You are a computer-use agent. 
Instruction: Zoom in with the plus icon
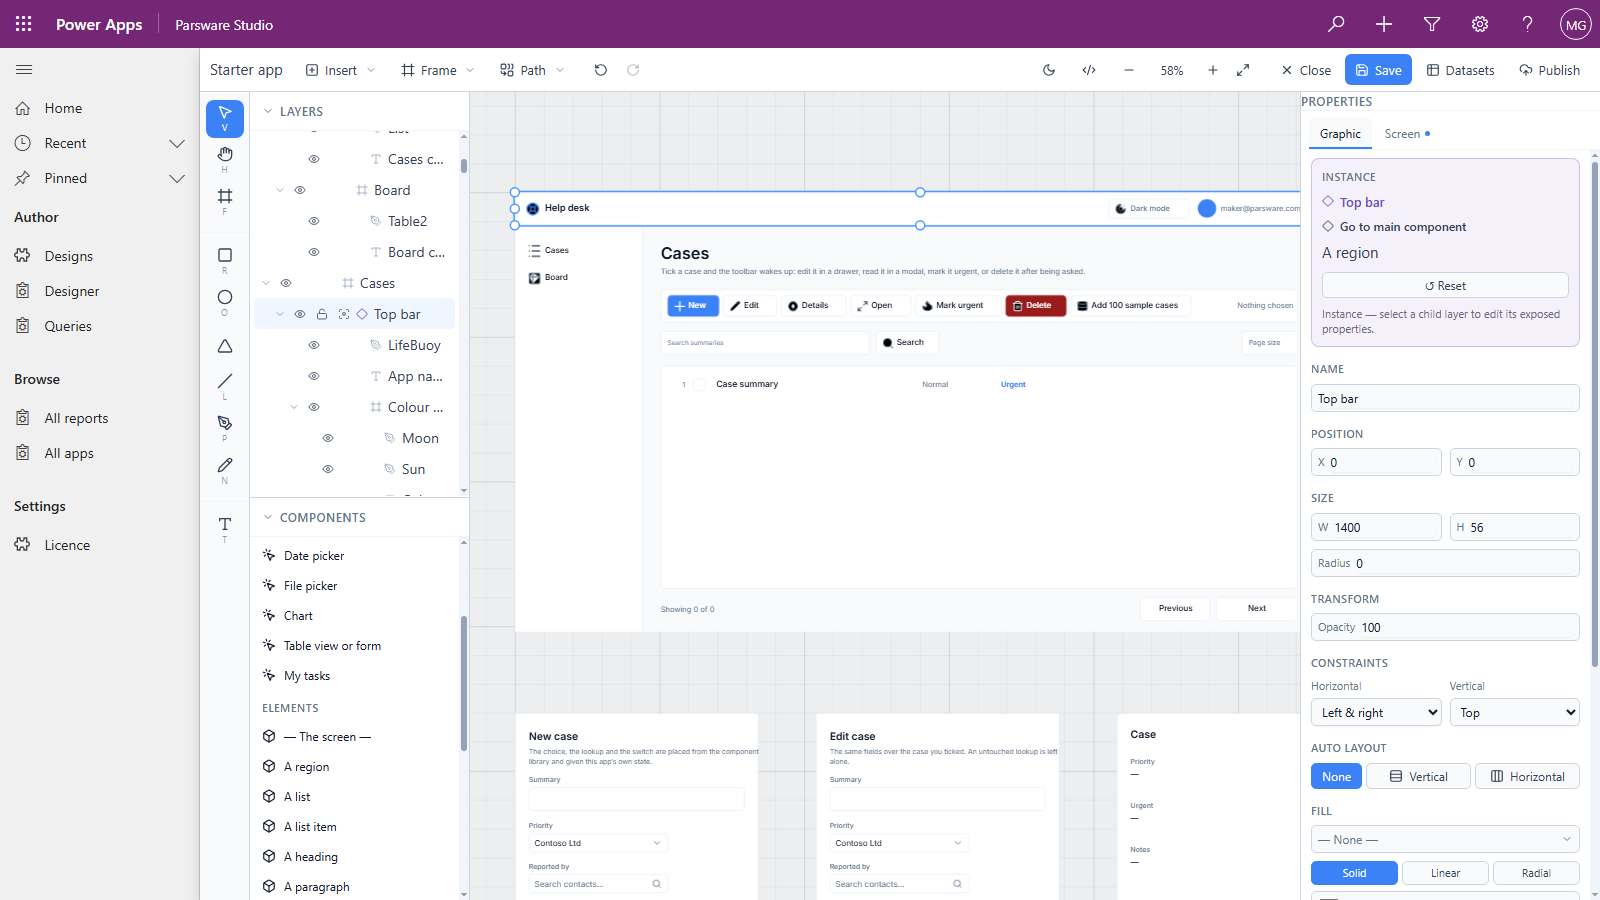(x=1213, y=70)
